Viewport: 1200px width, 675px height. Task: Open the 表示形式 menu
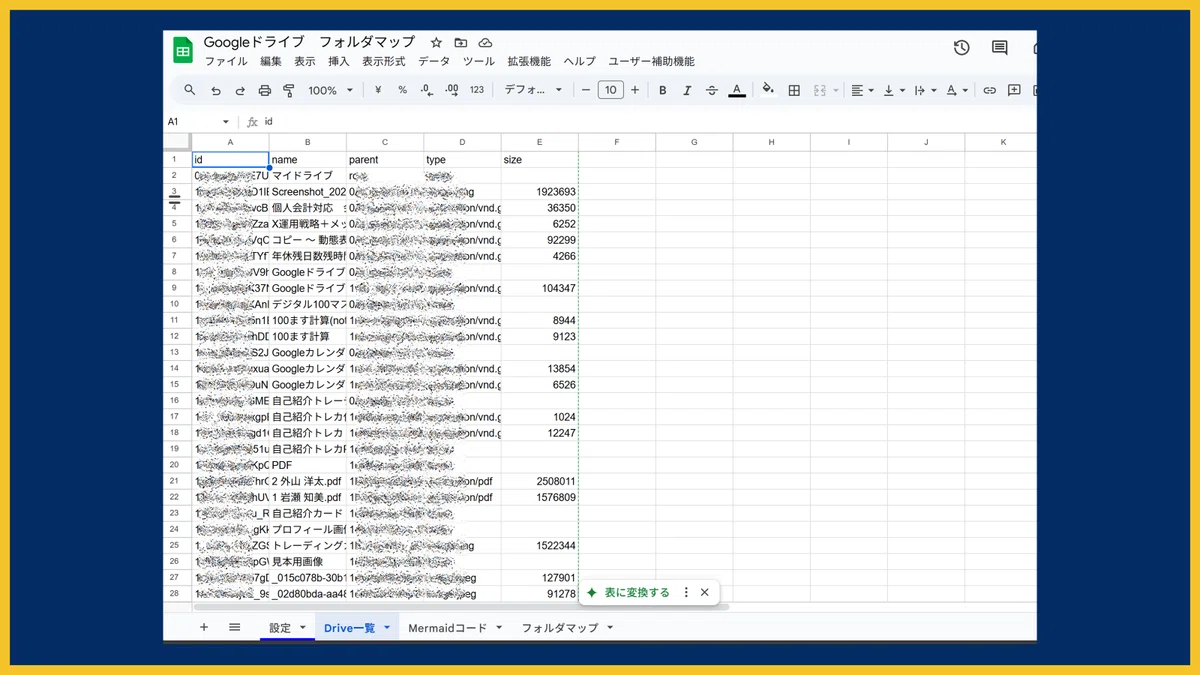384,62
